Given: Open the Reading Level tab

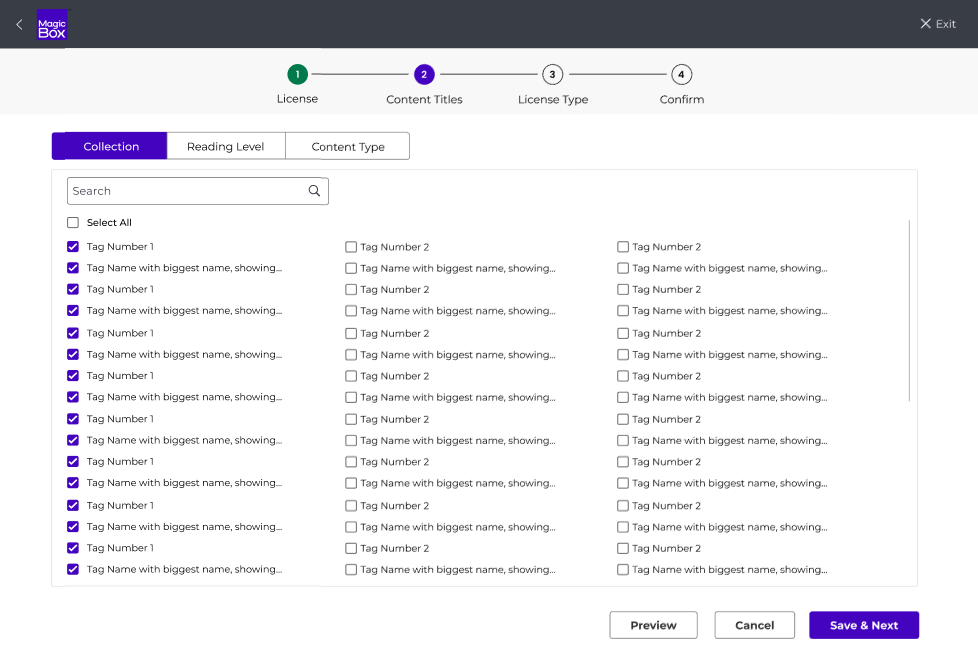Looking at the screenshot, I should tap(226, 146).
